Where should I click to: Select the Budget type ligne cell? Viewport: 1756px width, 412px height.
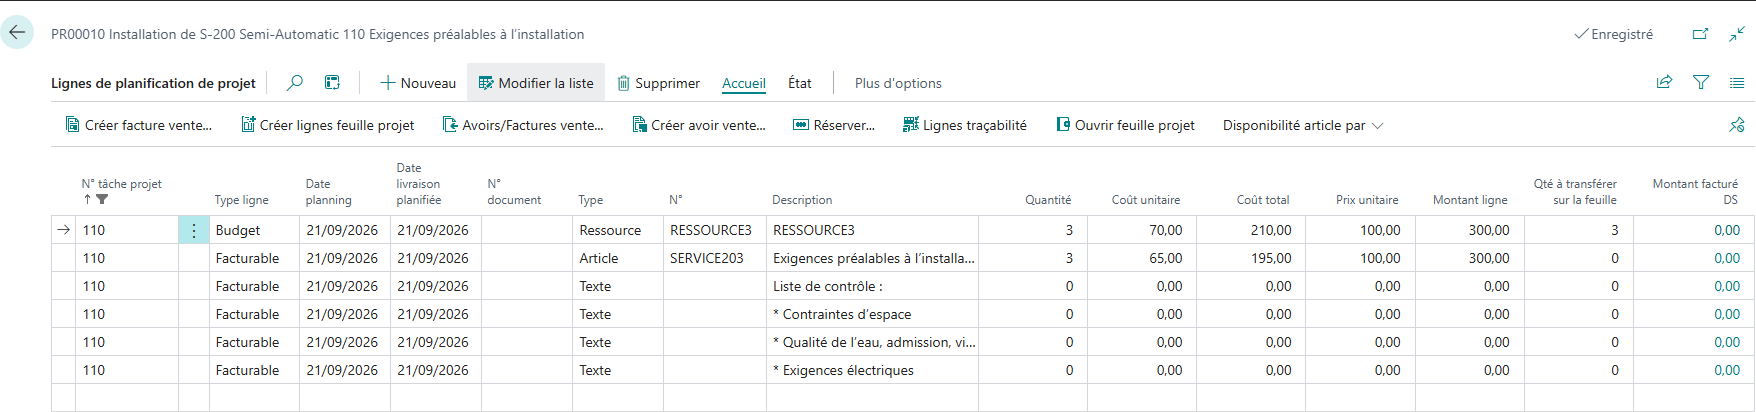[254, 230]
